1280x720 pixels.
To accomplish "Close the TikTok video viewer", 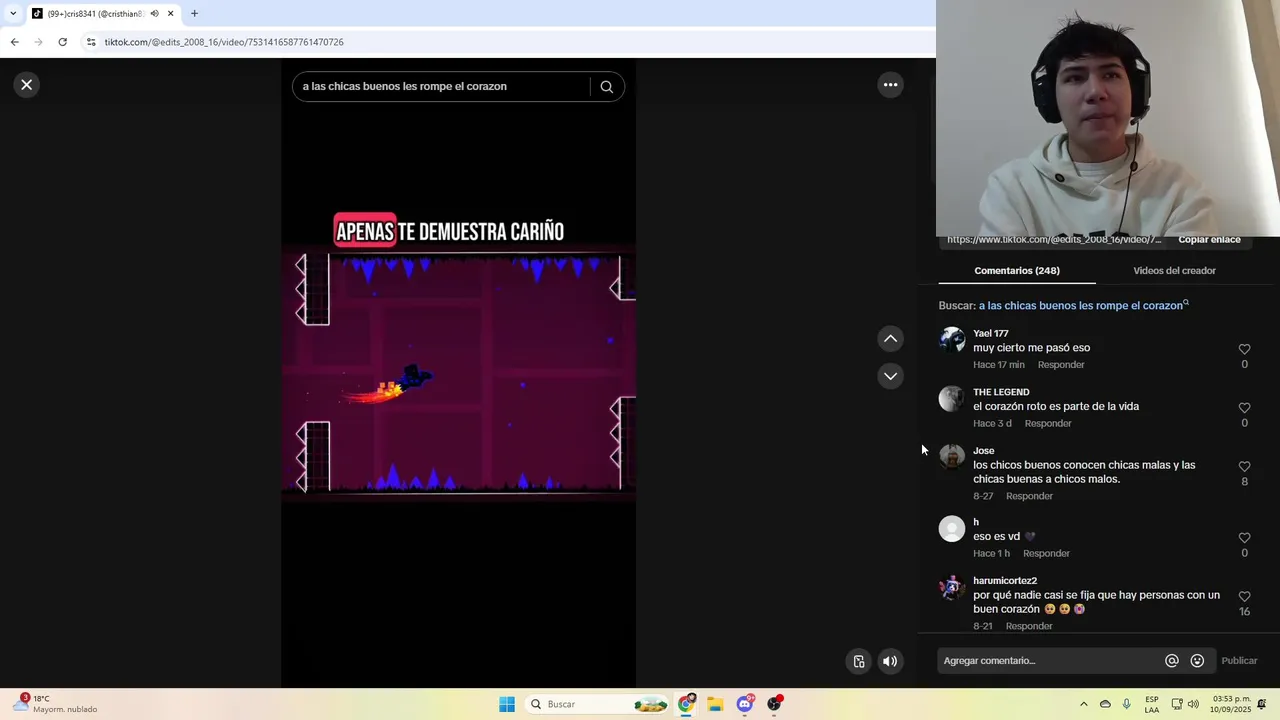I will point(27,85).
